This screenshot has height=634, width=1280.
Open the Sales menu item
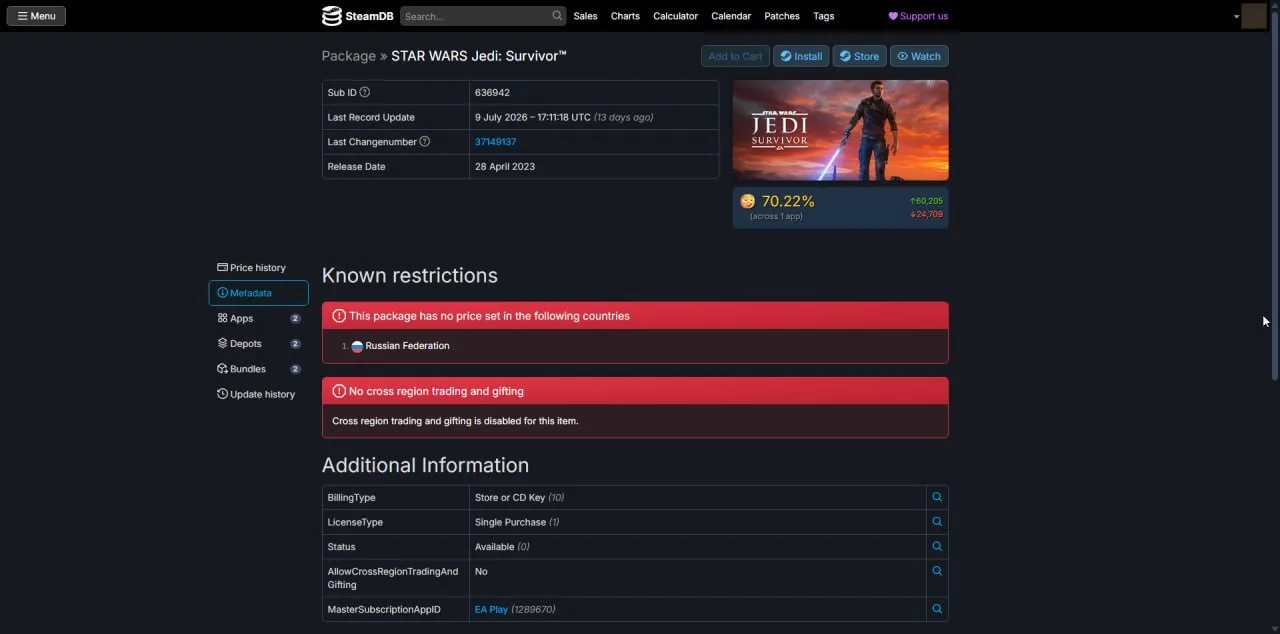pyautogui.click(x=585, y=16)
